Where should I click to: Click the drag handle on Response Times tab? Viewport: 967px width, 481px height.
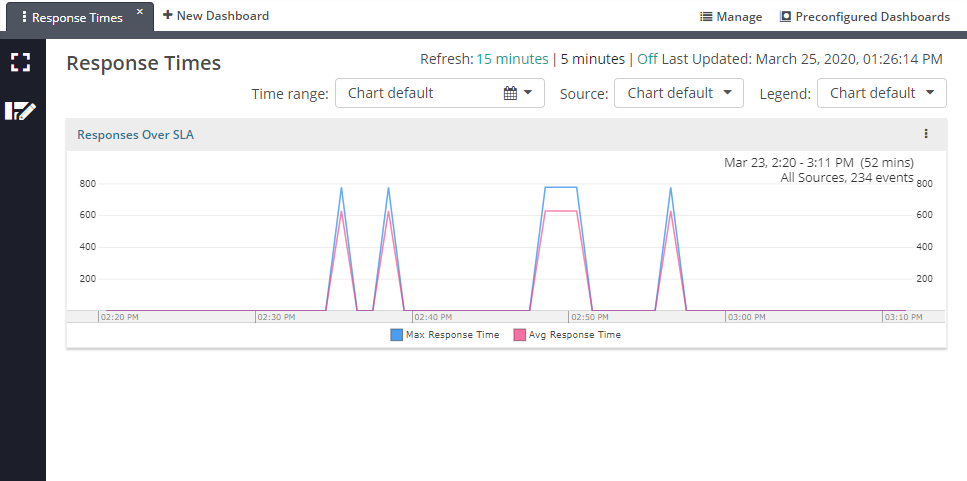24,17
